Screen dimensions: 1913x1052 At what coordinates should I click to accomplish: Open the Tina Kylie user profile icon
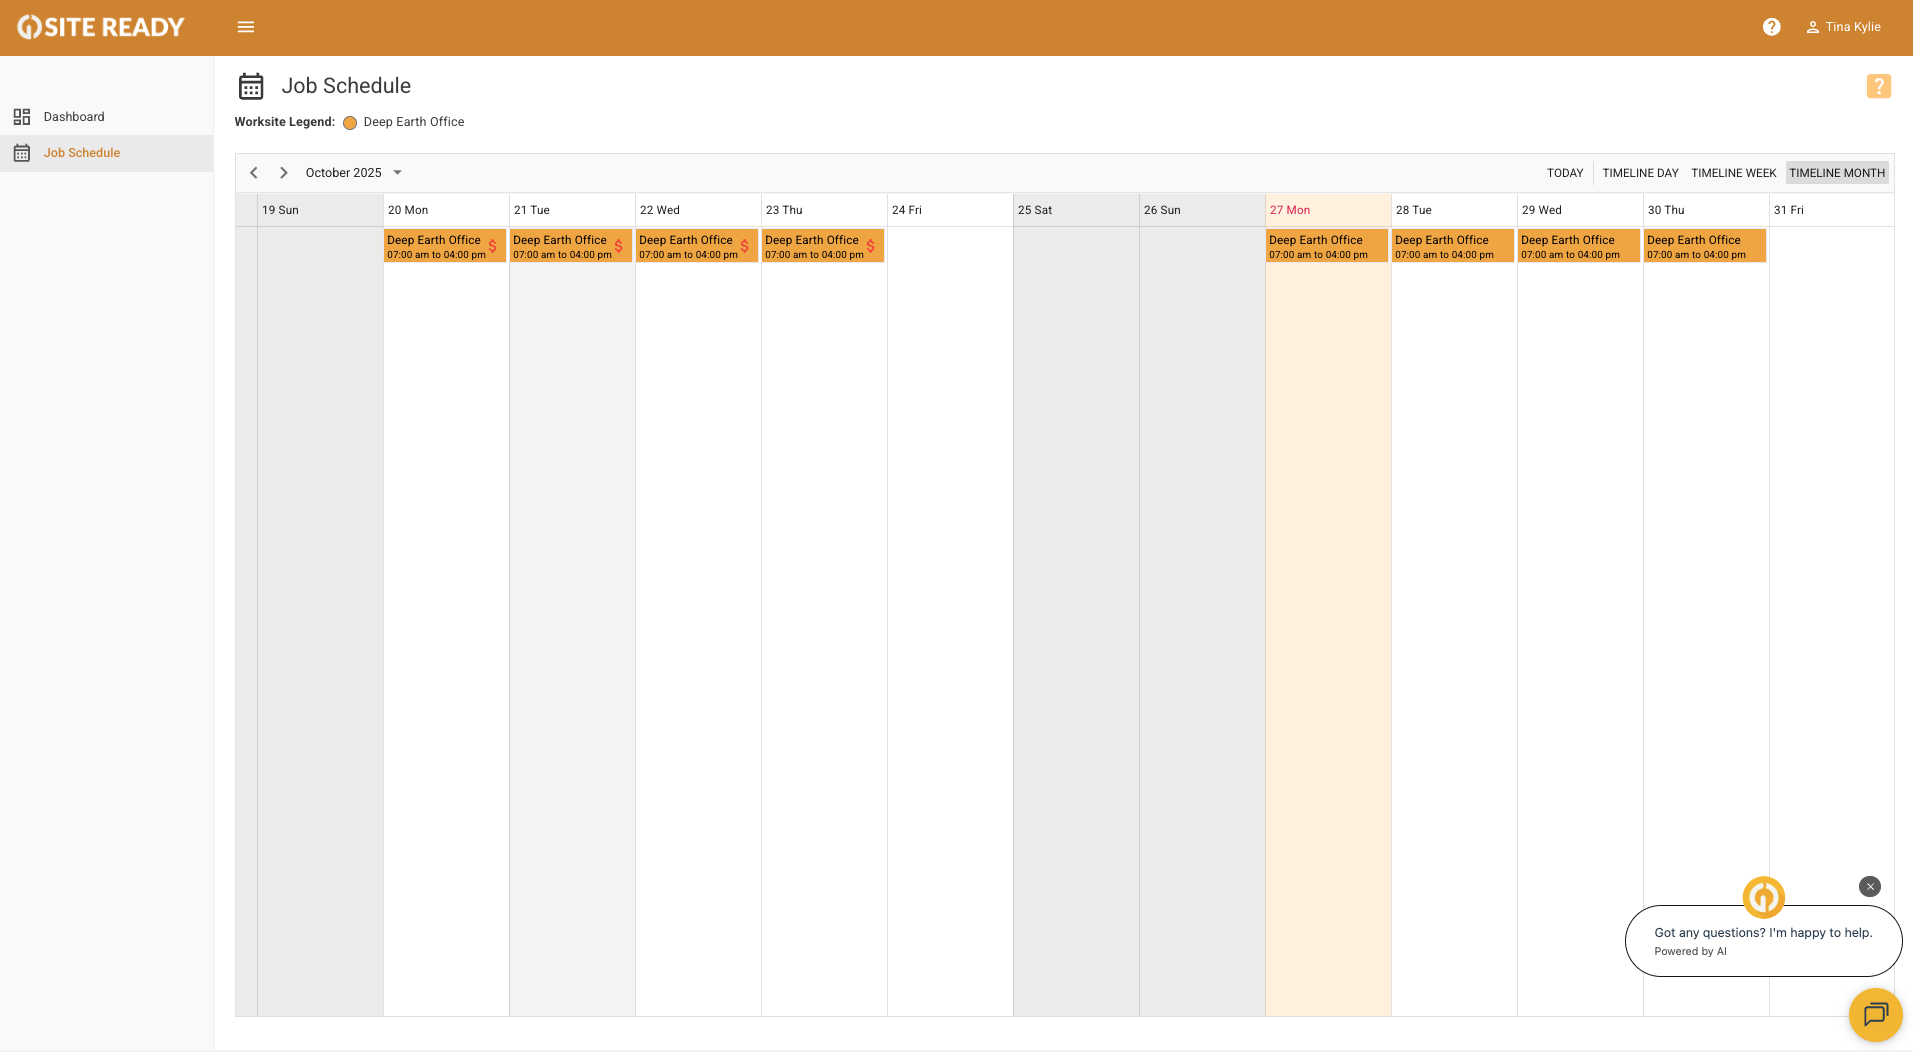1812,27
